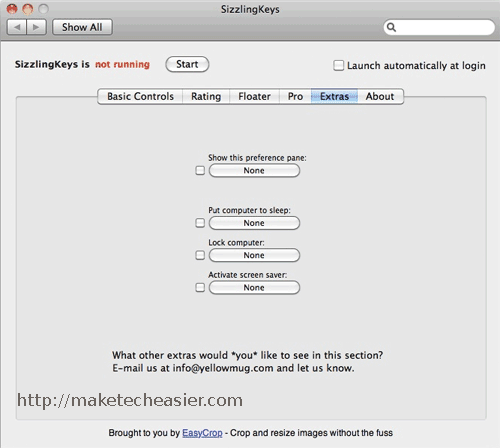
Task: Go back with the left arrow button
Action: [17, 27]
